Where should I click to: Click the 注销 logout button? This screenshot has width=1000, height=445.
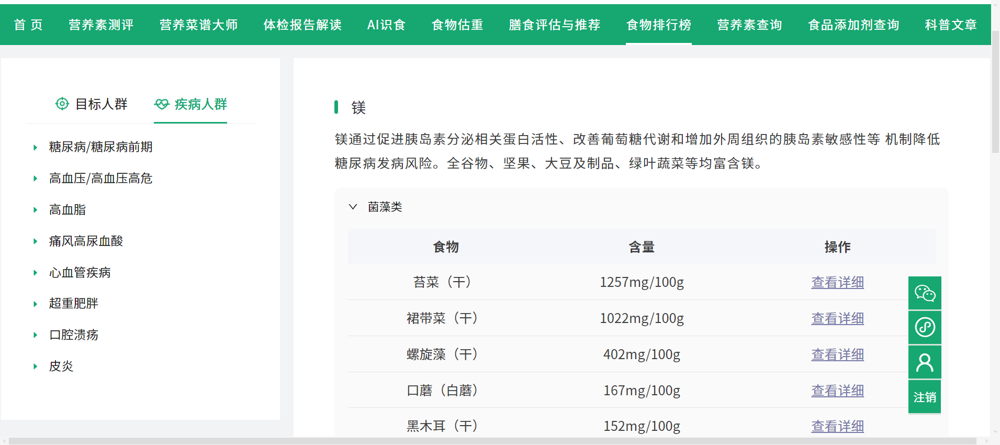click(924, 397)
